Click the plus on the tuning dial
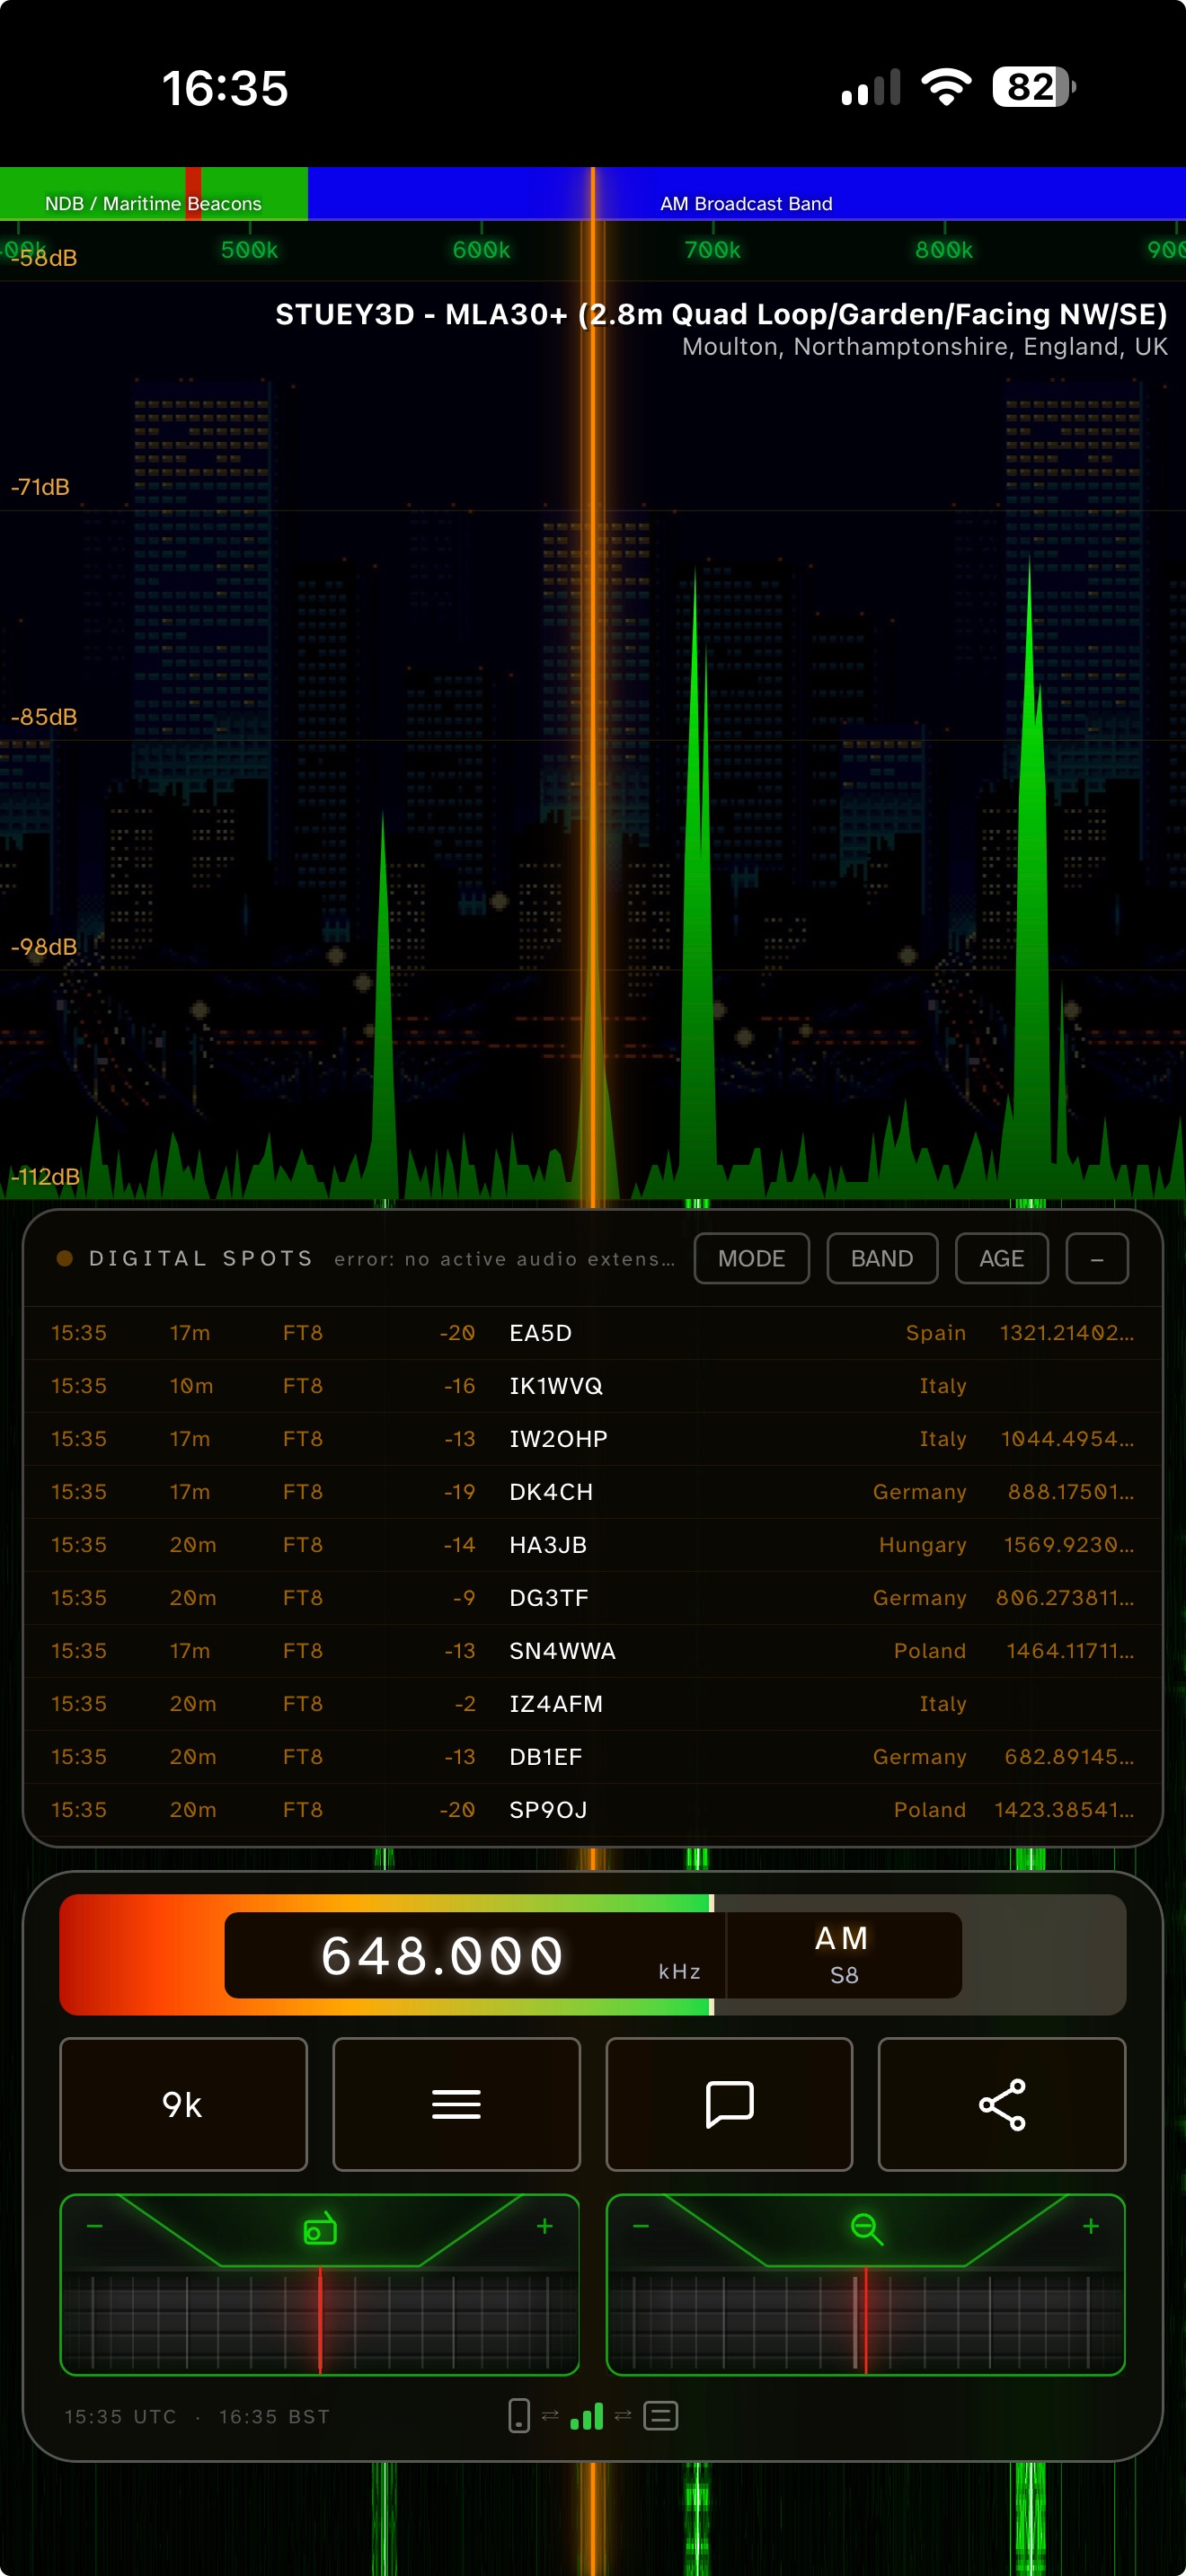 point(545,2226)
